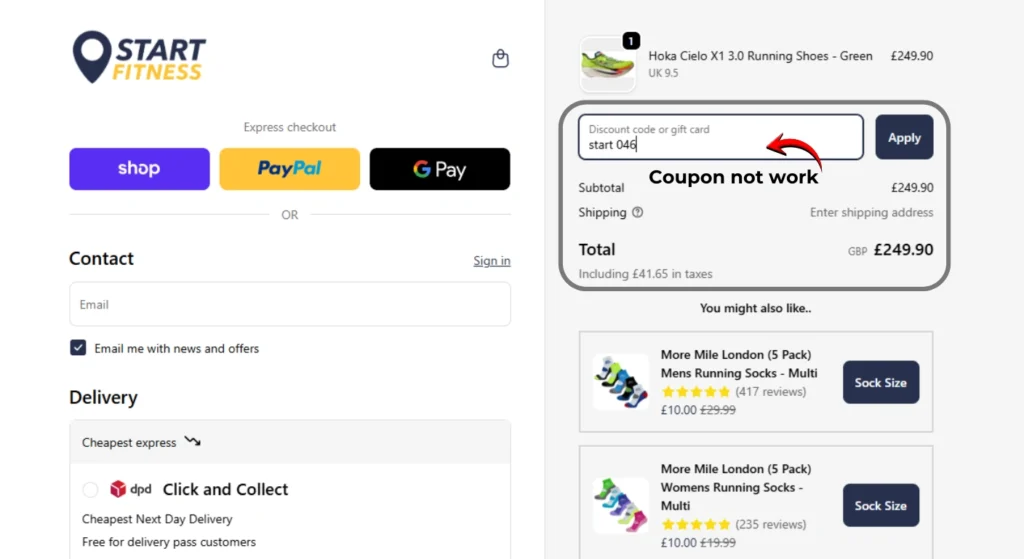The image size is (1024, 559).
Task: Click the Hoka running shoe thumbnail
Action: 607,65
